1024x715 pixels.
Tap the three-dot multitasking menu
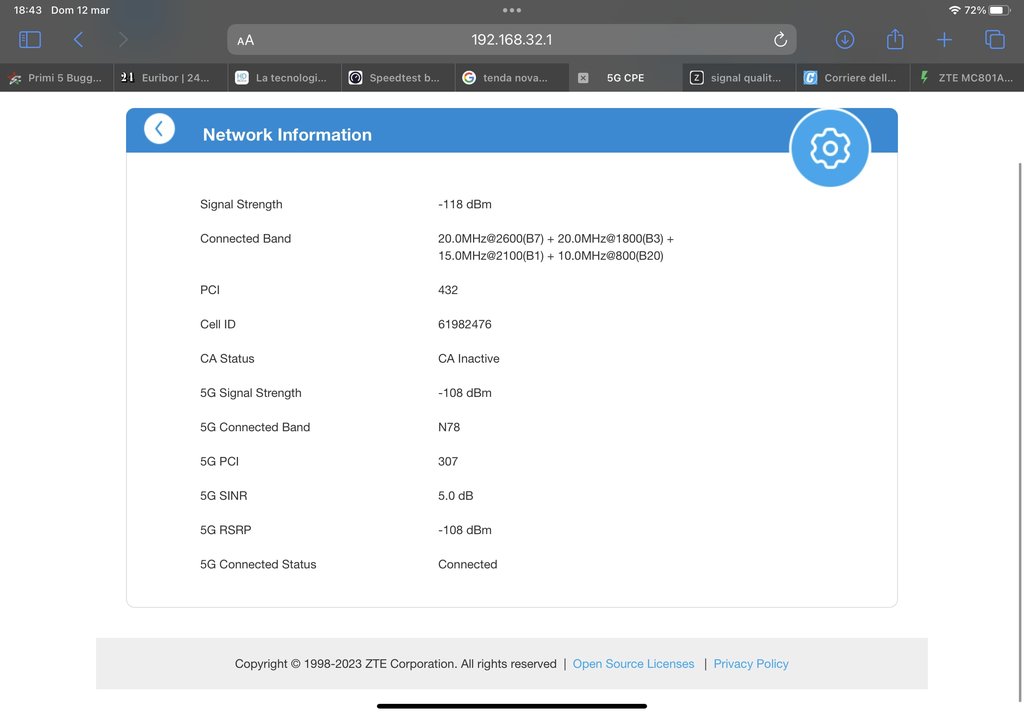coord(512,10)
